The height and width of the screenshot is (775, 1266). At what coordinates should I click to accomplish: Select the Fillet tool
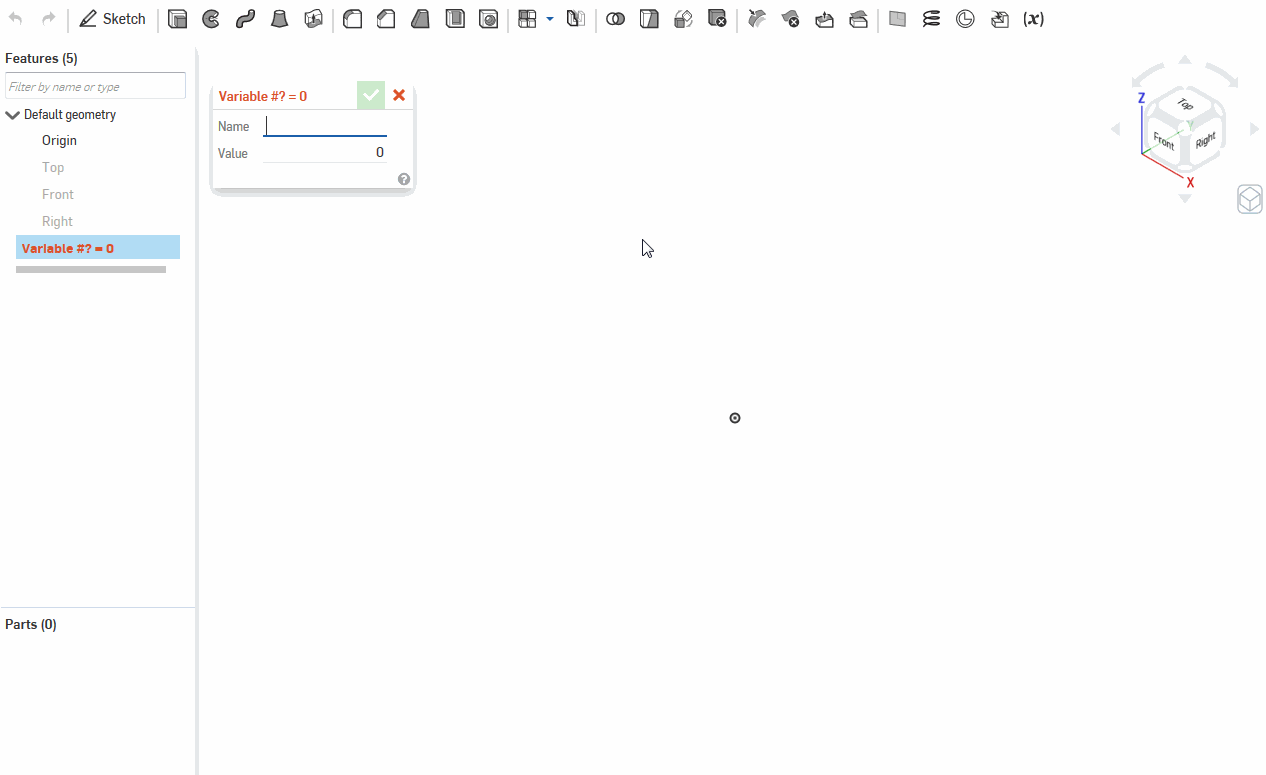(x=352, y=19)
